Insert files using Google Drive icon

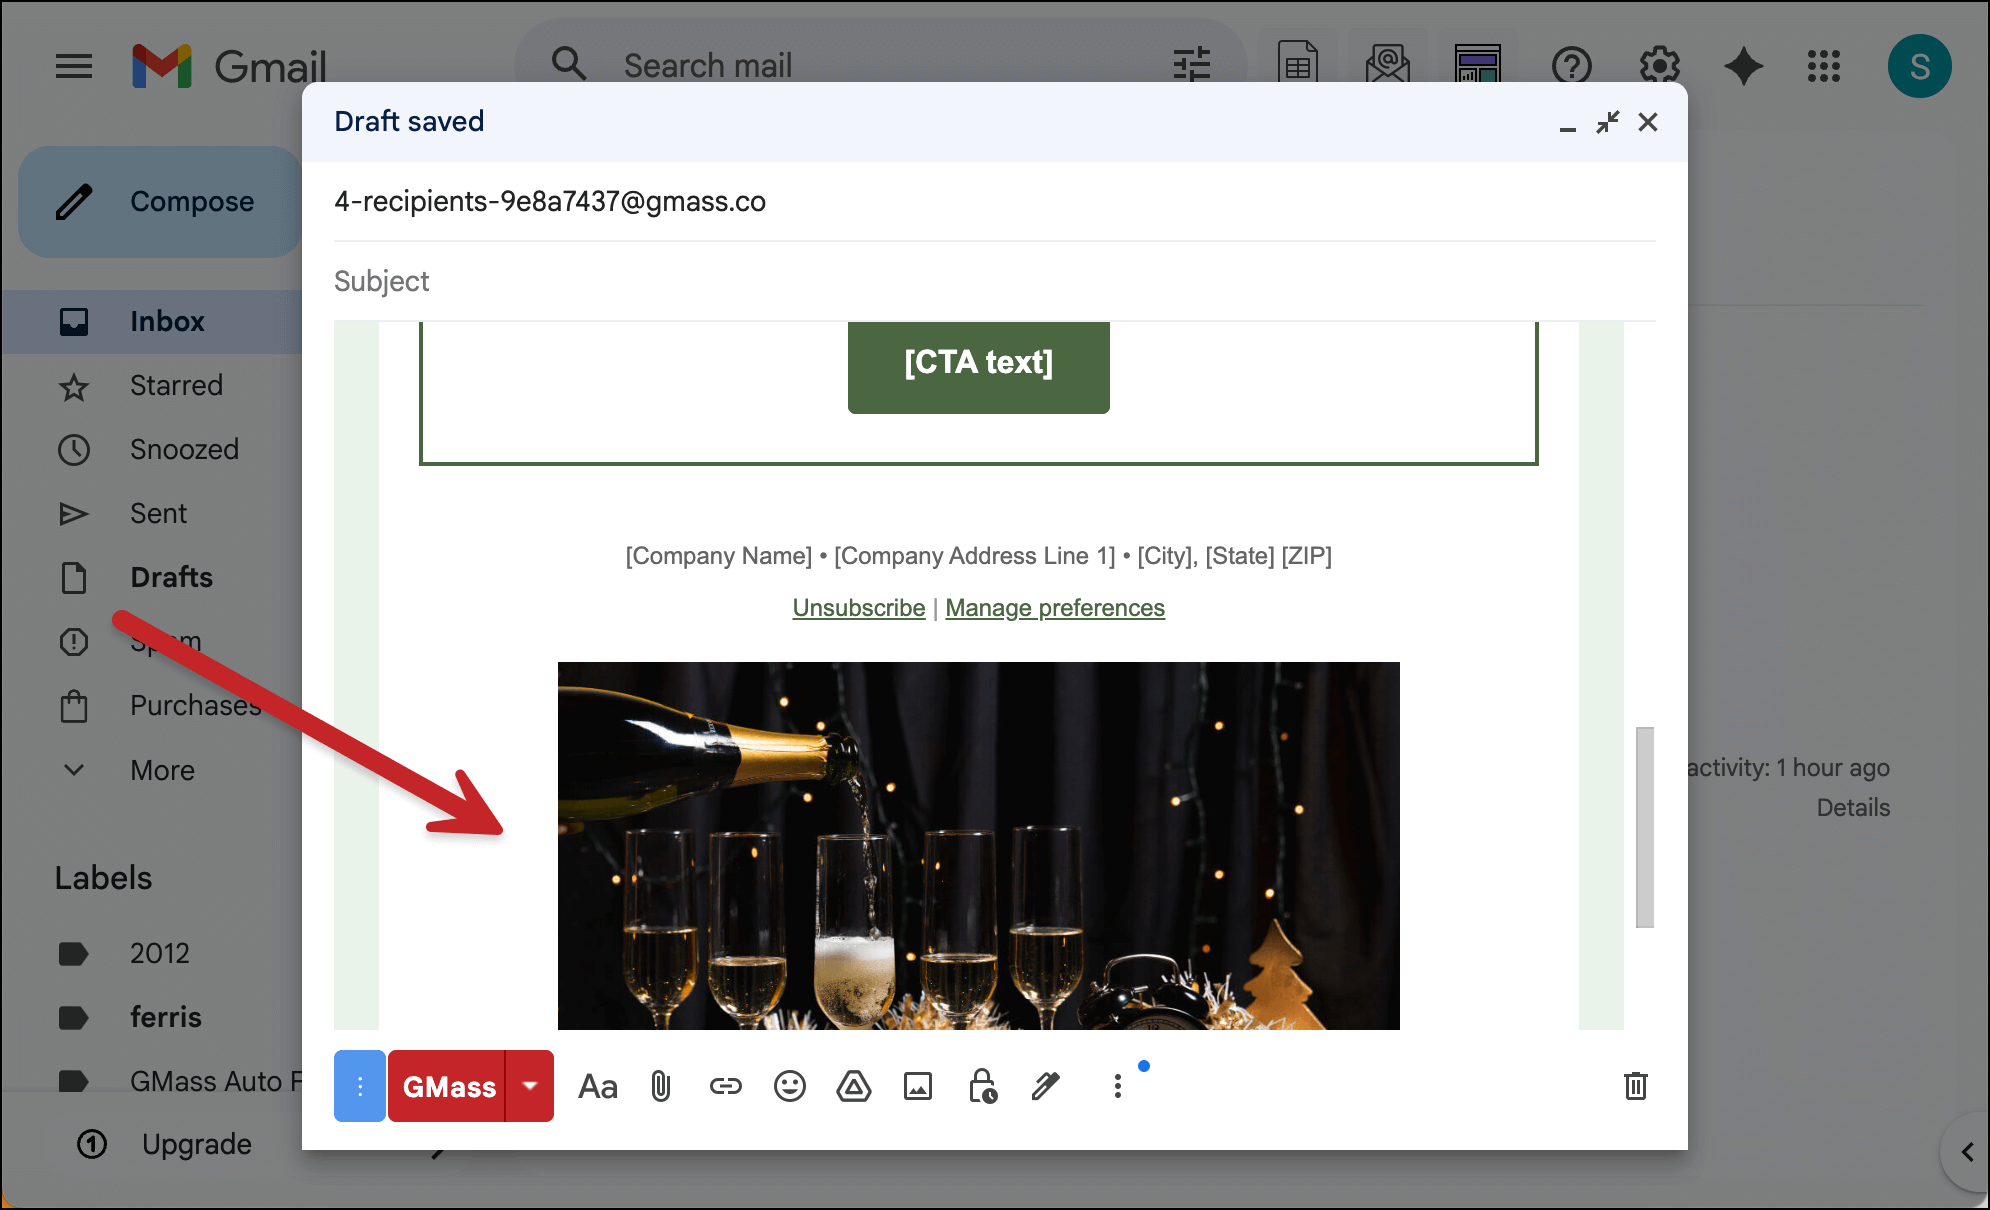click(x=854, y=1086)
